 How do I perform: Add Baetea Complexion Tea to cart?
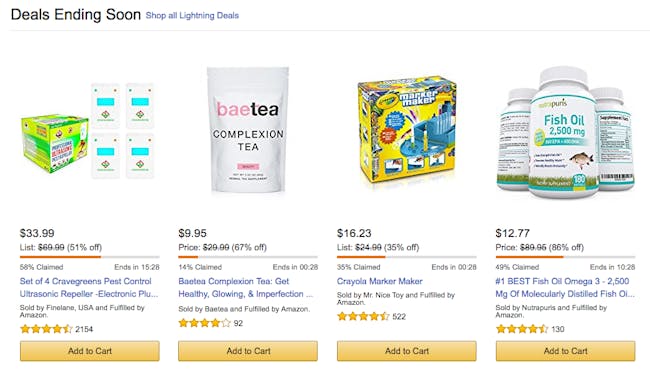[x=248, y=351]
